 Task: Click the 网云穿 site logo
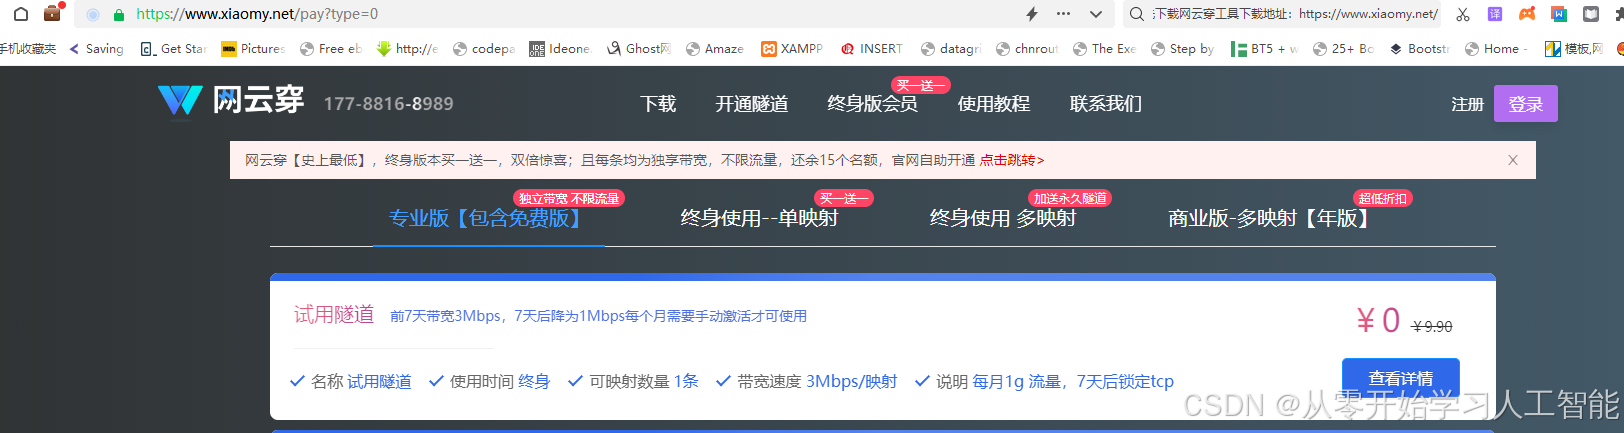pos(231,100)
